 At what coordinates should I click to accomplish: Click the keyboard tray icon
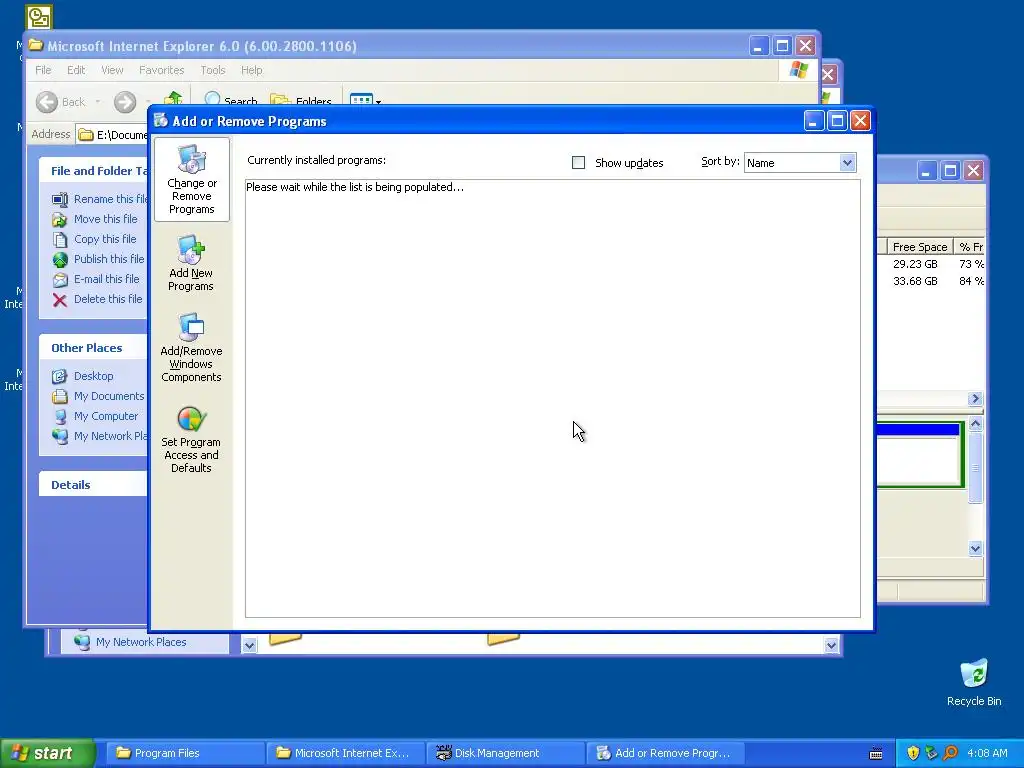(876, 754)
